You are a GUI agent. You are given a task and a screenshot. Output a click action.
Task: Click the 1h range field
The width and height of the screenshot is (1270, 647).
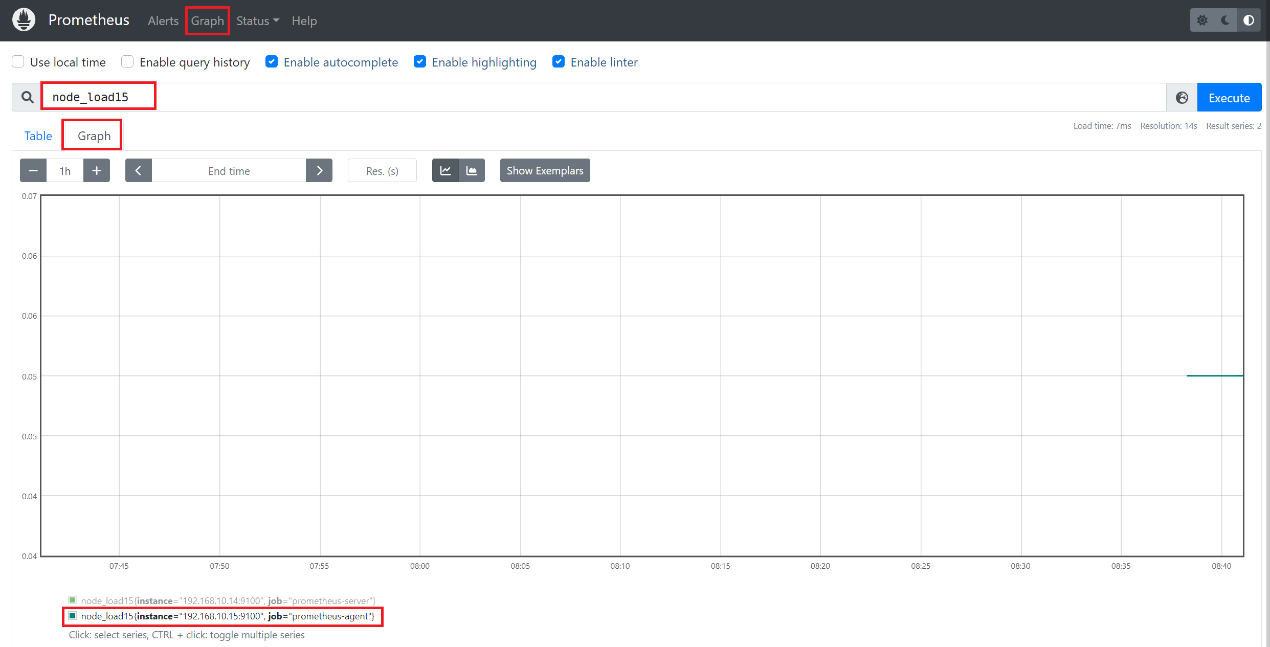tap(65, 171)
